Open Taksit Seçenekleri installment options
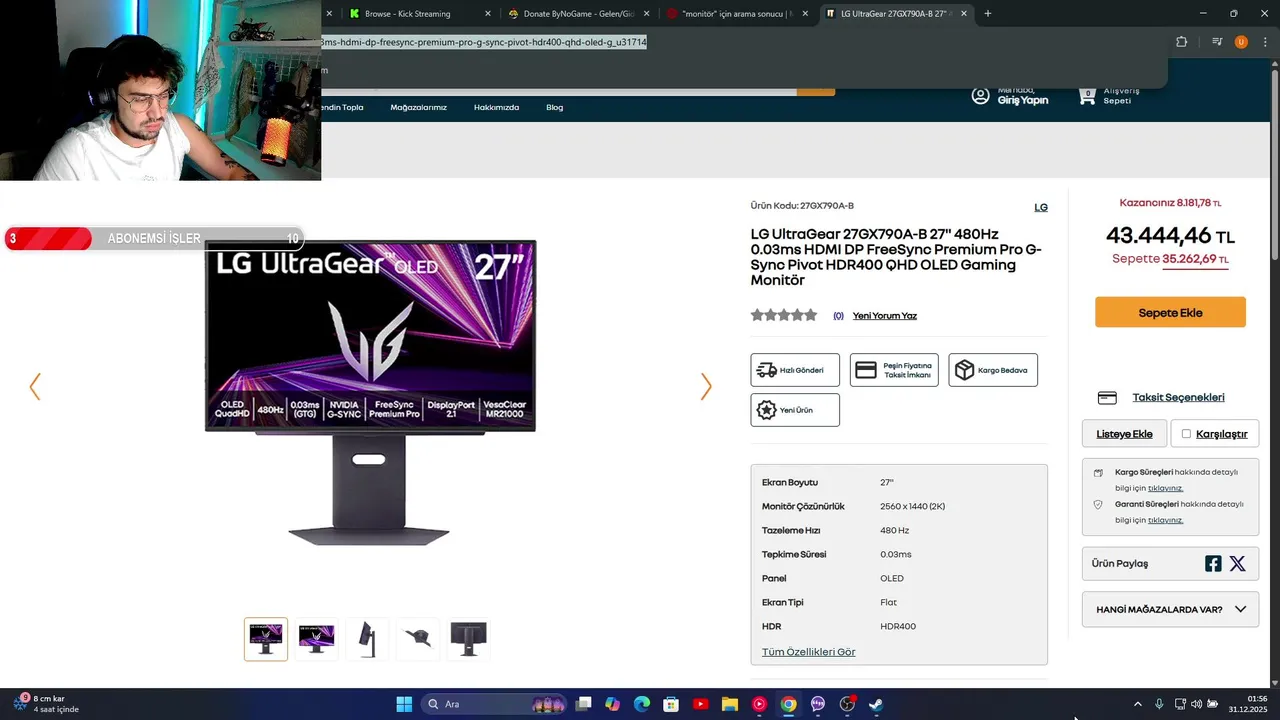Screen dimensions: 1280x720 [x=1178, y=397]
